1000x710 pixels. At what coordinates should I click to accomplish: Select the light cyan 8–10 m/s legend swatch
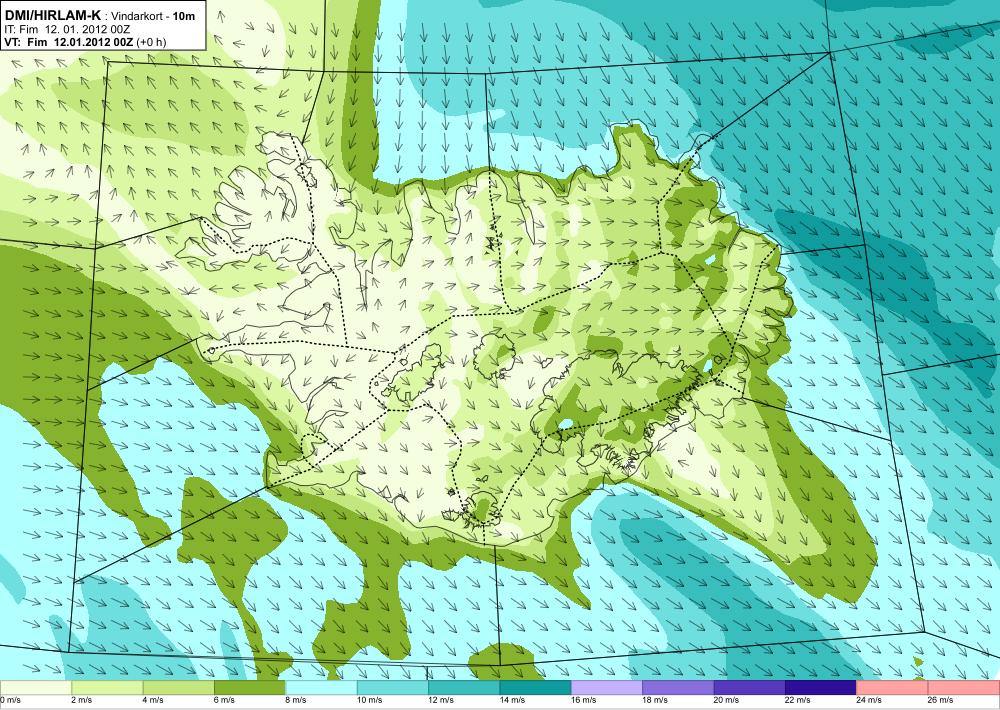tap(321, 688)
